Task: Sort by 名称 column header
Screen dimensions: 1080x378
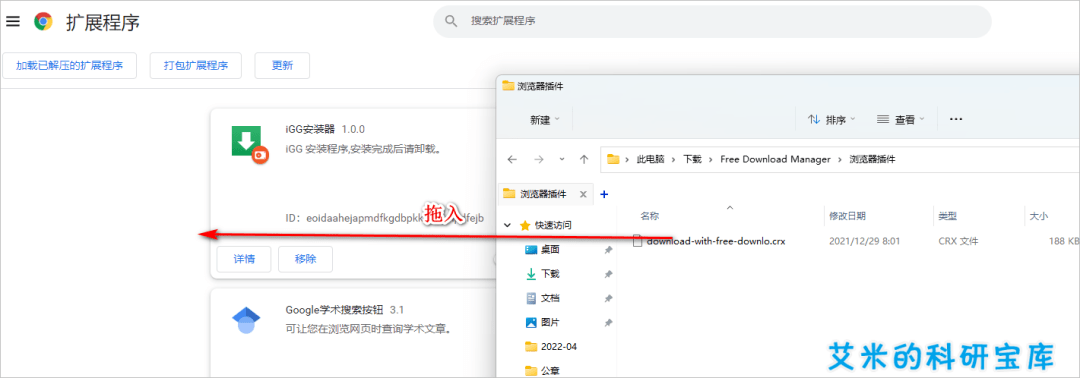Action: pyautogui.click(x=650, y=216)
